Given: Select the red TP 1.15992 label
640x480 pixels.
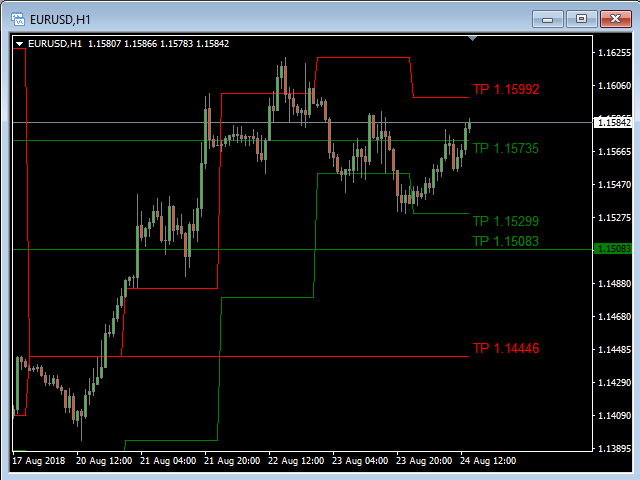Looking at the screenshot, I should 505,89.
